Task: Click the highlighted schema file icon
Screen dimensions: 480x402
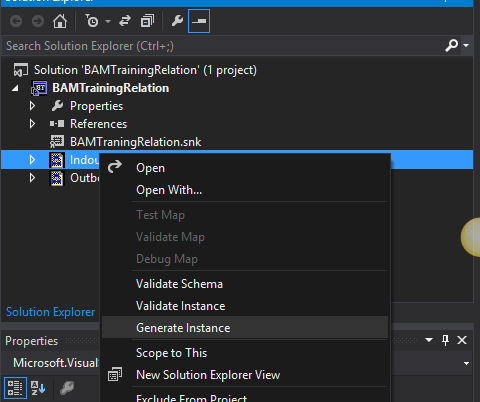Action: pyautogui.click(x=57, y=160)
